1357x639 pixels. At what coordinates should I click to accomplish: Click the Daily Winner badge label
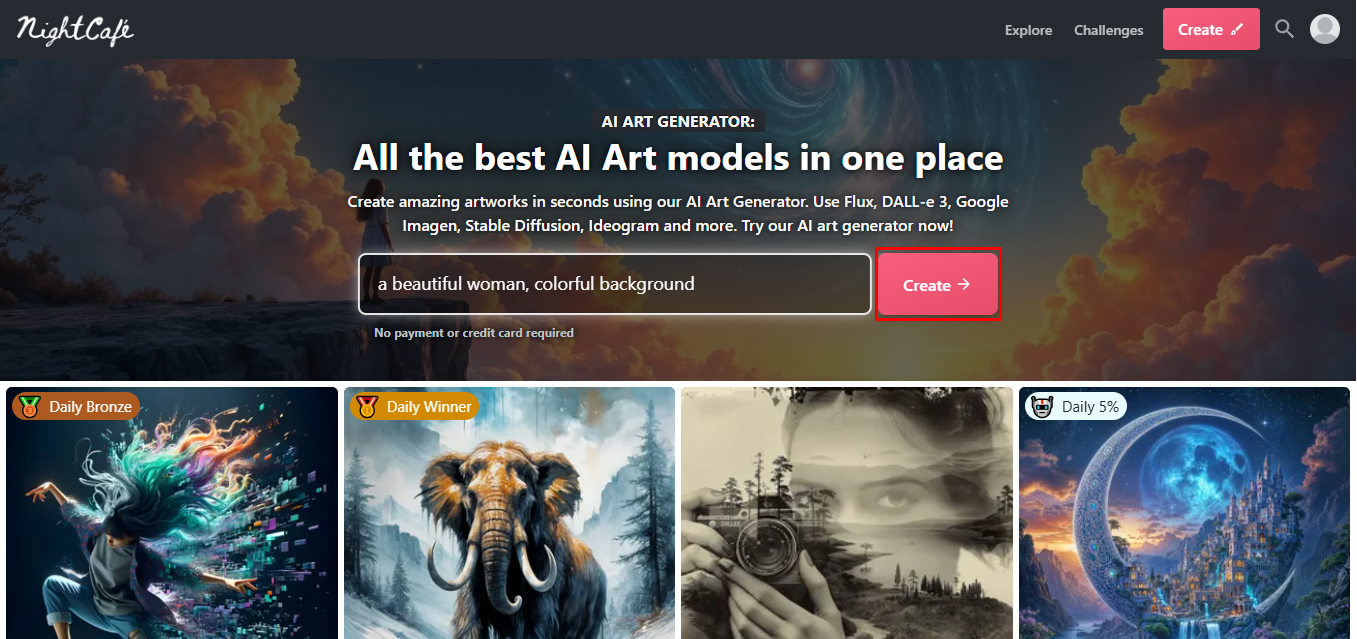pos(429,407)
